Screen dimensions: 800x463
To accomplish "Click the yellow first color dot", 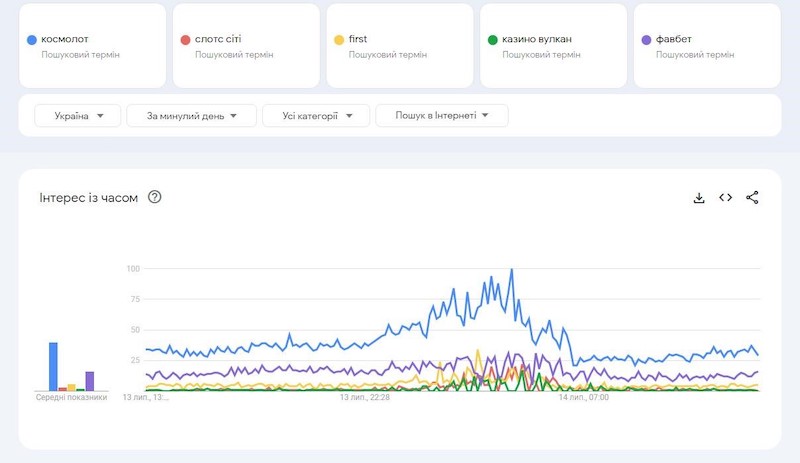I will coord(339,40).
